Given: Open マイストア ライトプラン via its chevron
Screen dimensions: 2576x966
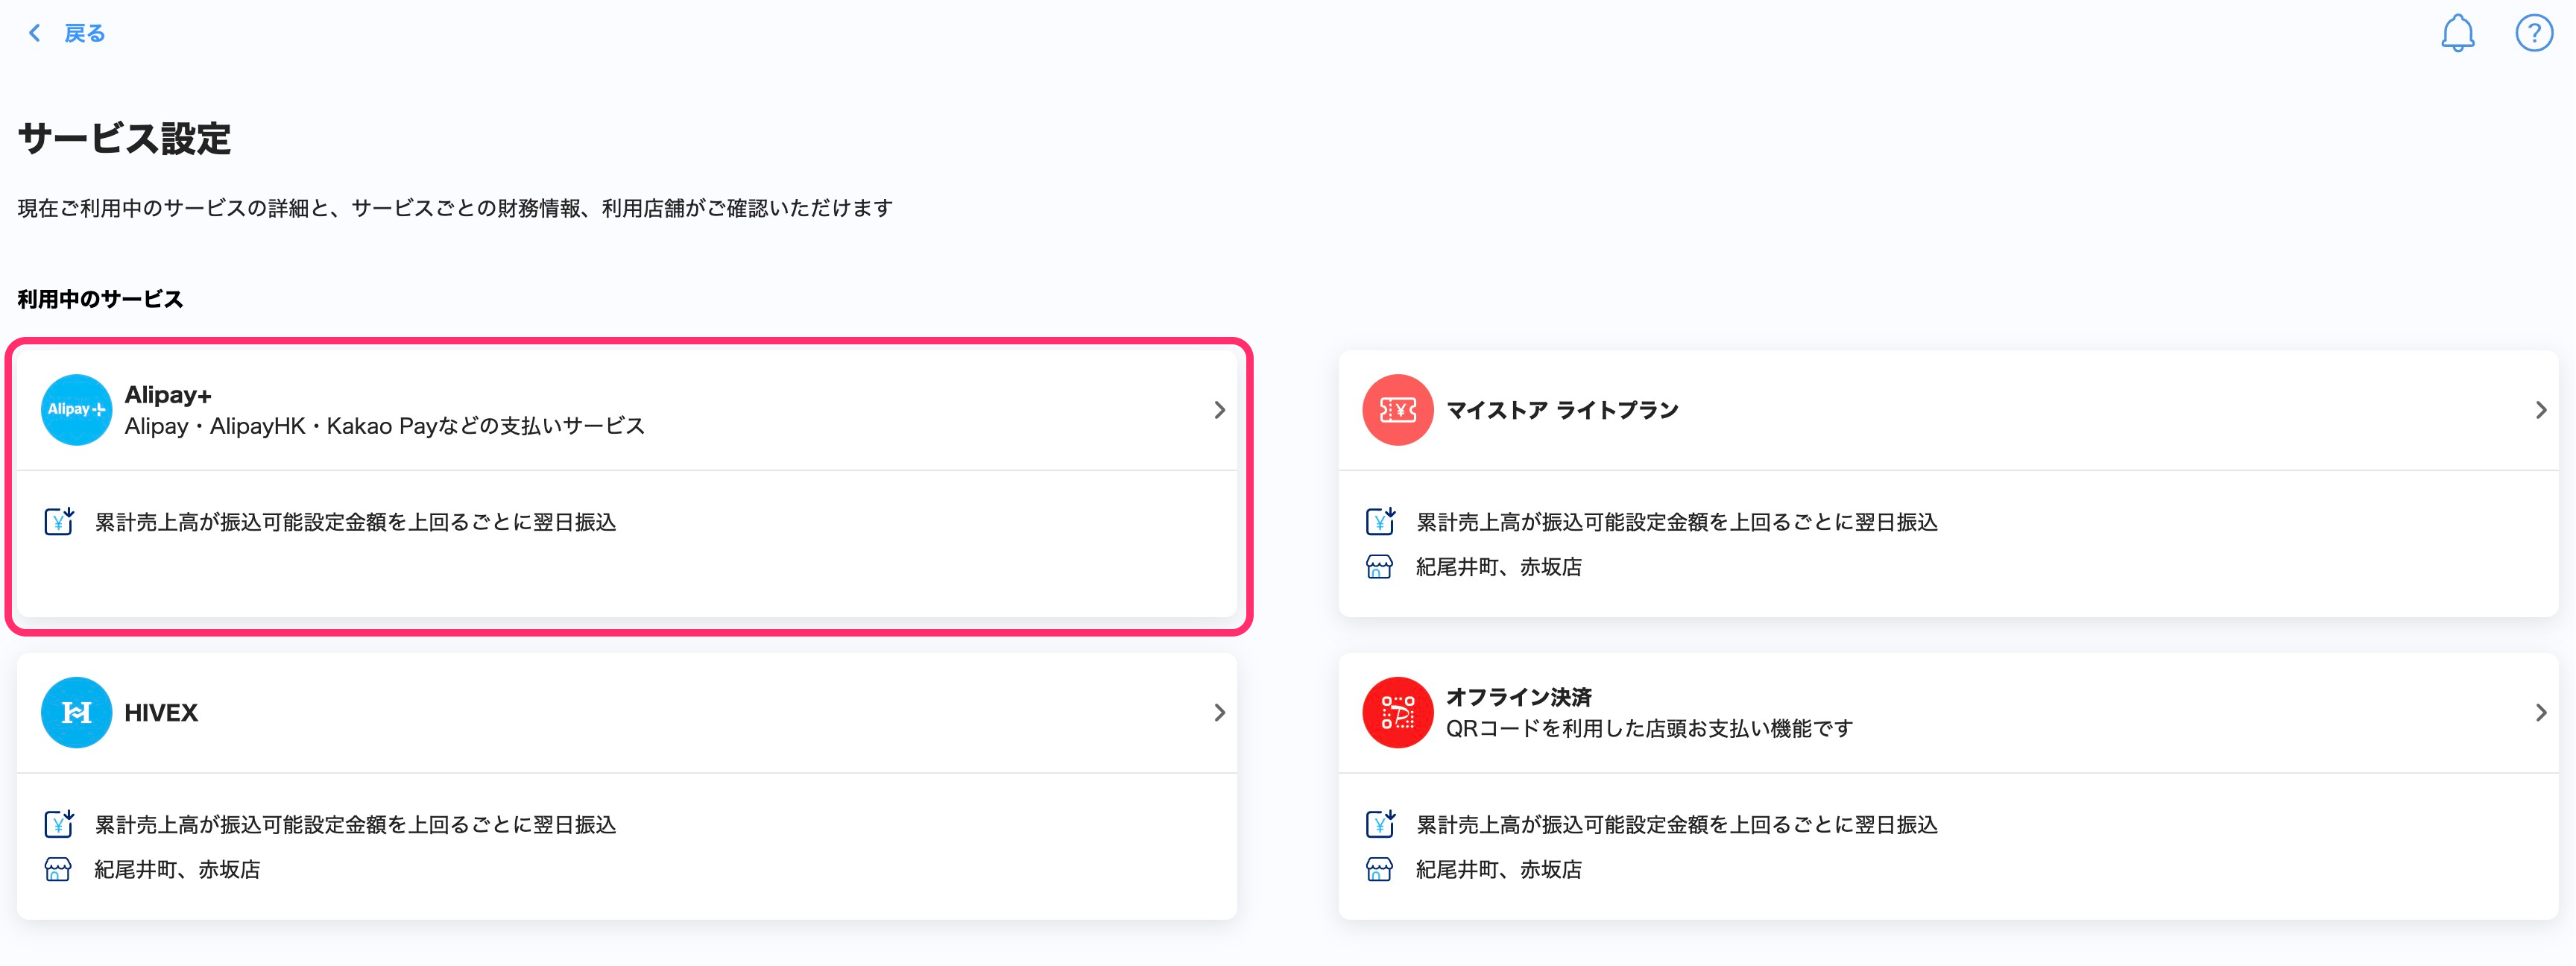Looking at the screenshot, I should click(2541, 410).
